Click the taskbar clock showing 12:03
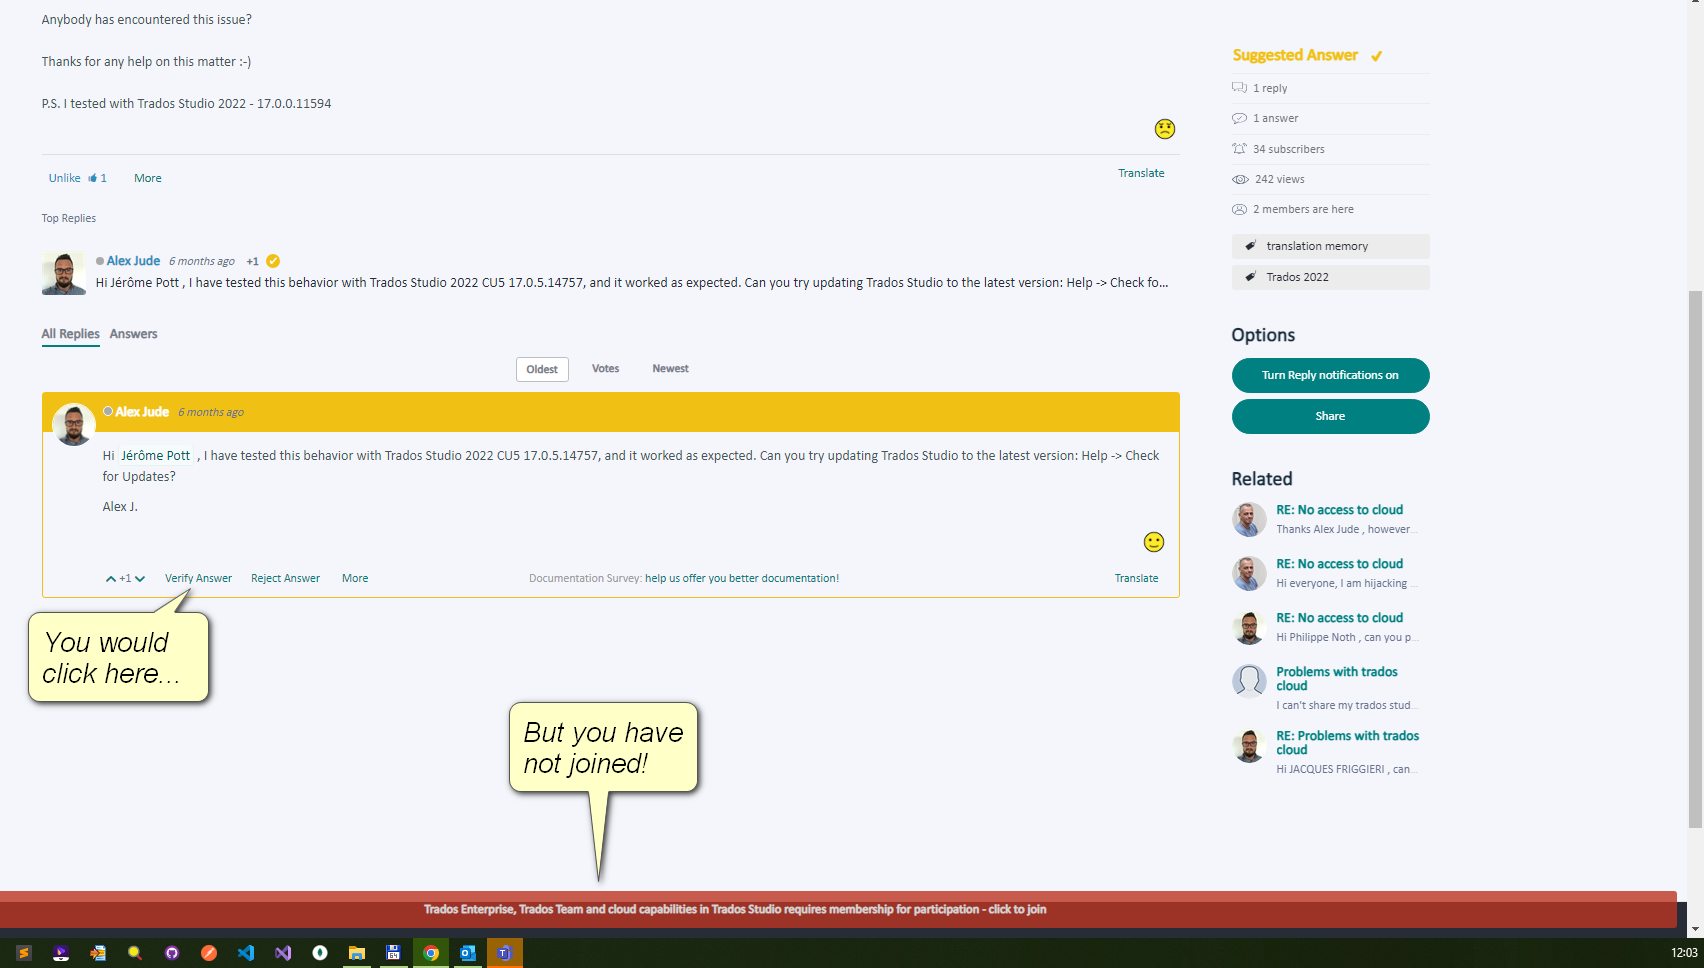1704x968 pixels. 1684,953
